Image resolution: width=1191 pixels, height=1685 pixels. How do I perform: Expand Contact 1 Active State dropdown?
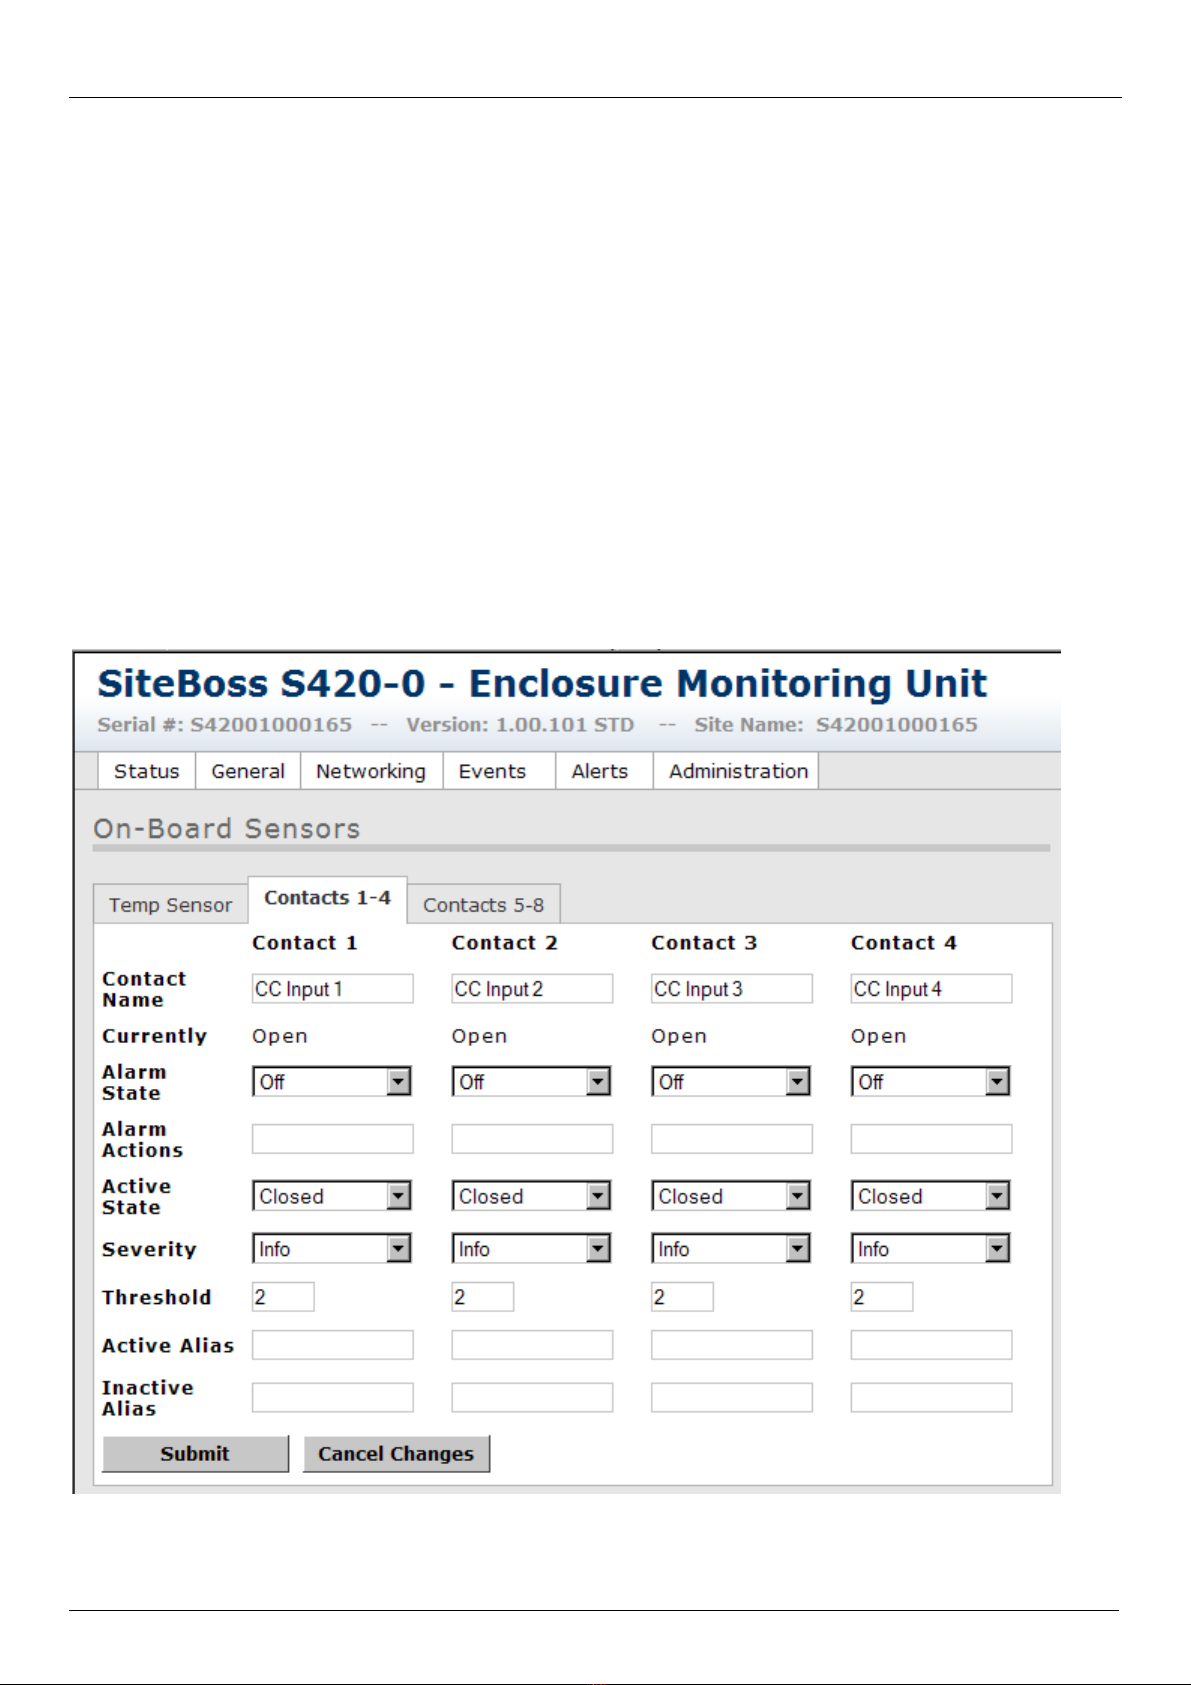coord(332,1196)
